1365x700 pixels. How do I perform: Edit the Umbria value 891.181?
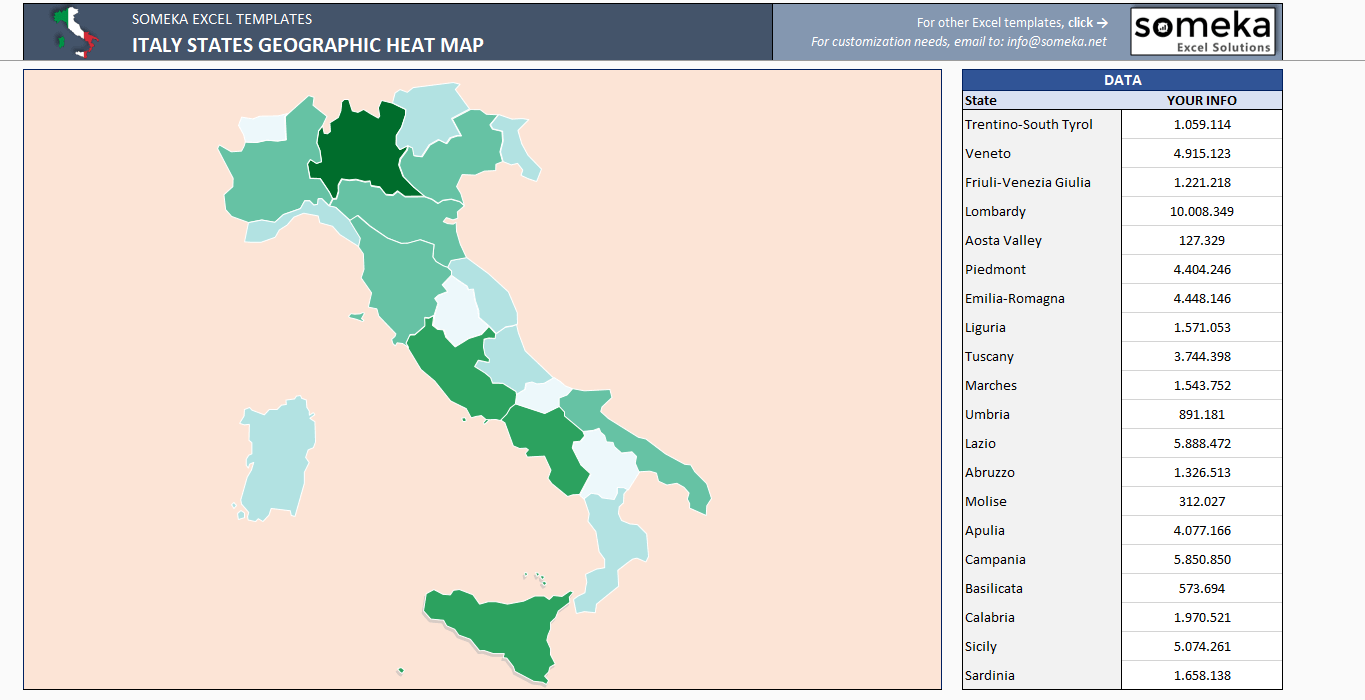(x=1202, y=414)
